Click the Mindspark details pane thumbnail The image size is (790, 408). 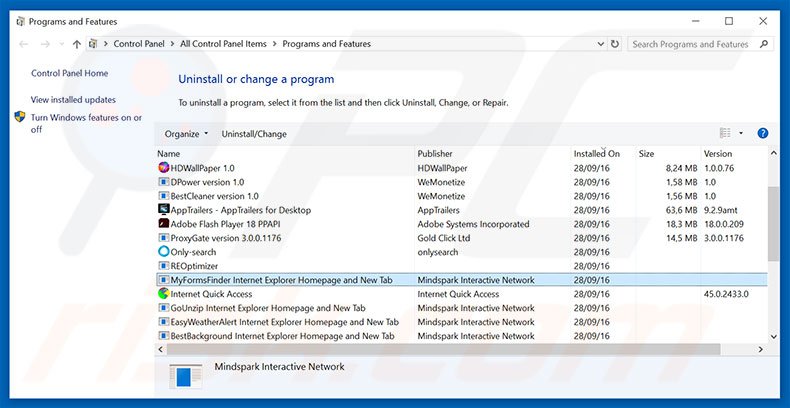click(x=185, y=376)
